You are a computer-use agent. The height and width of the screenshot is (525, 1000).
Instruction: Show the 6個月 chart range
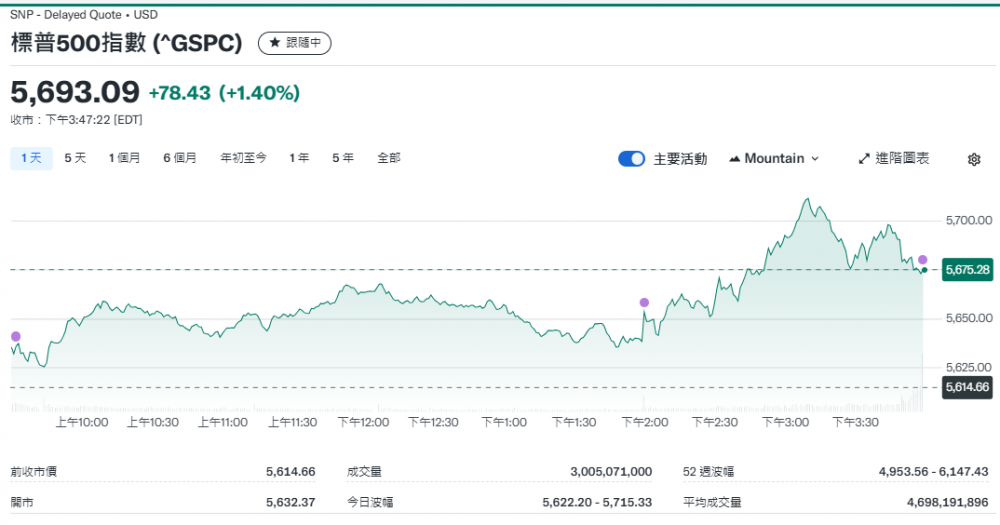pos(180,158)
